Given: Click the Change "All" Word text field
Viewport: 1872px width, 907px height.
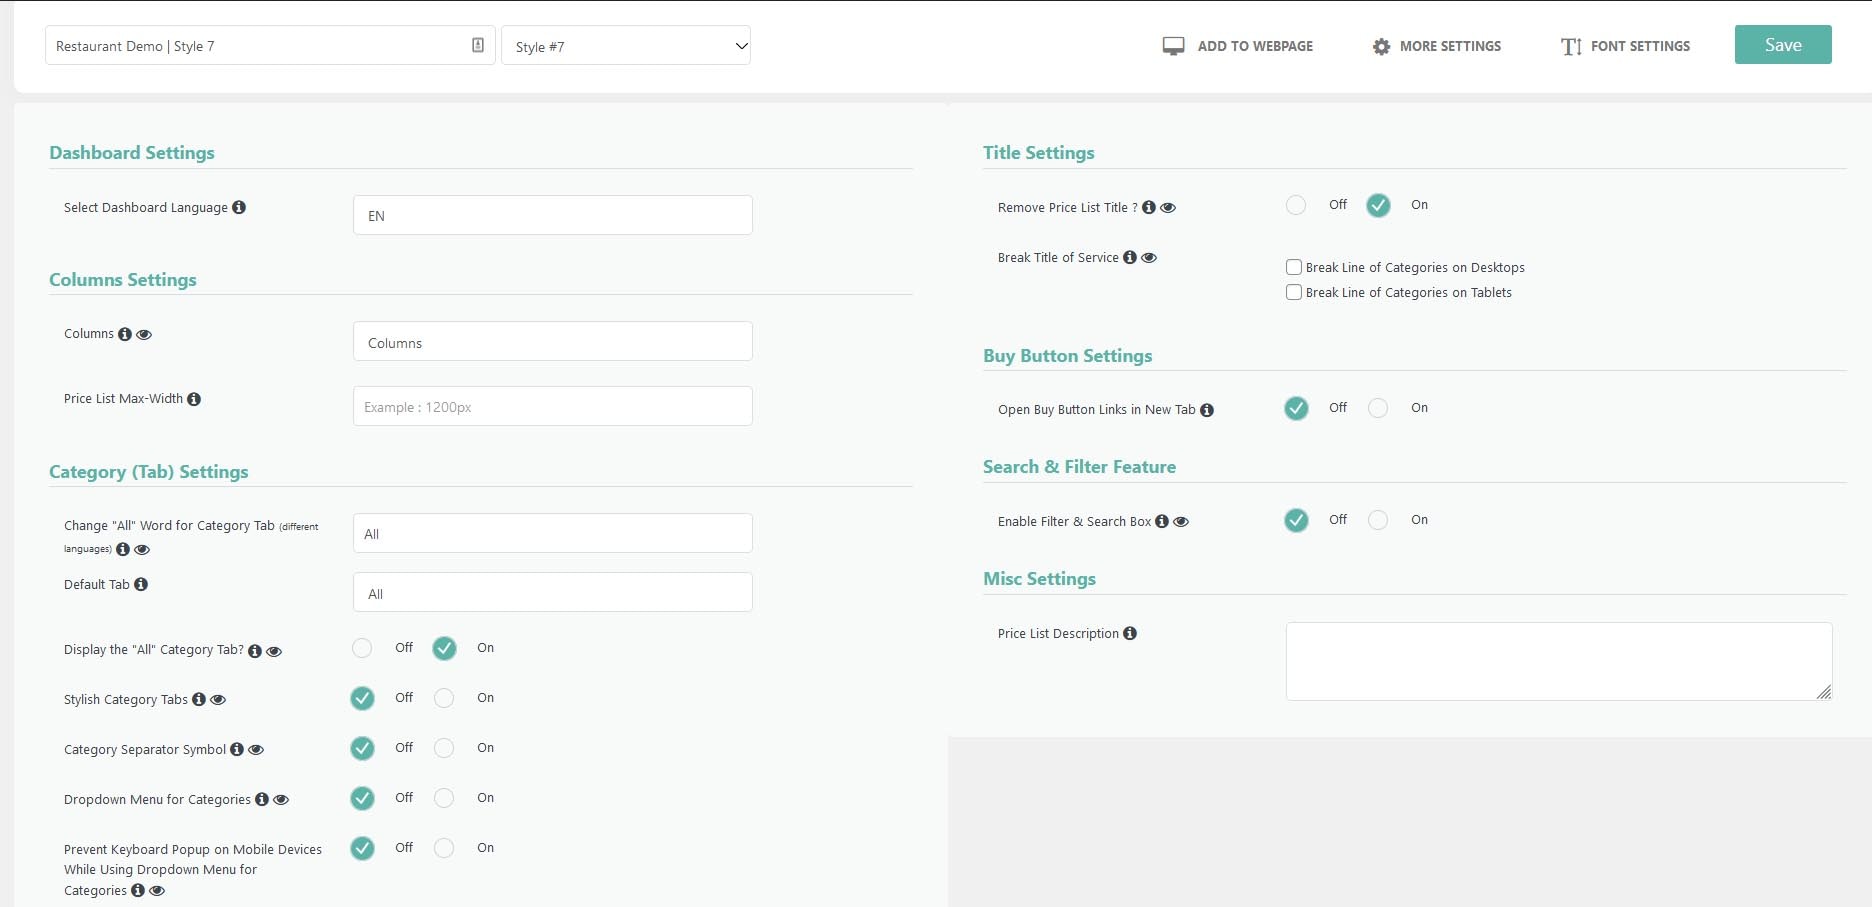Looking at the screenshot, I should [x=553, y=533].
